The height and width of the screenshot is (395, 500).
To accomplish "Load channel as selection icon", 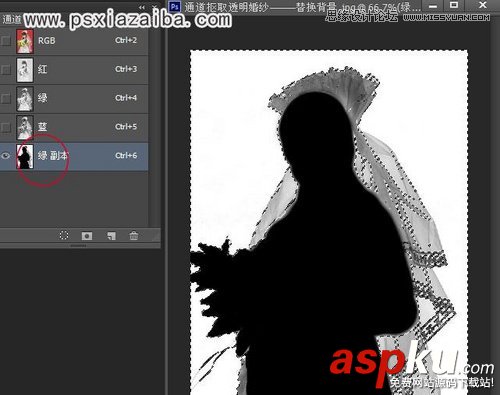I will pyautogui.click(x=64, y=235).
